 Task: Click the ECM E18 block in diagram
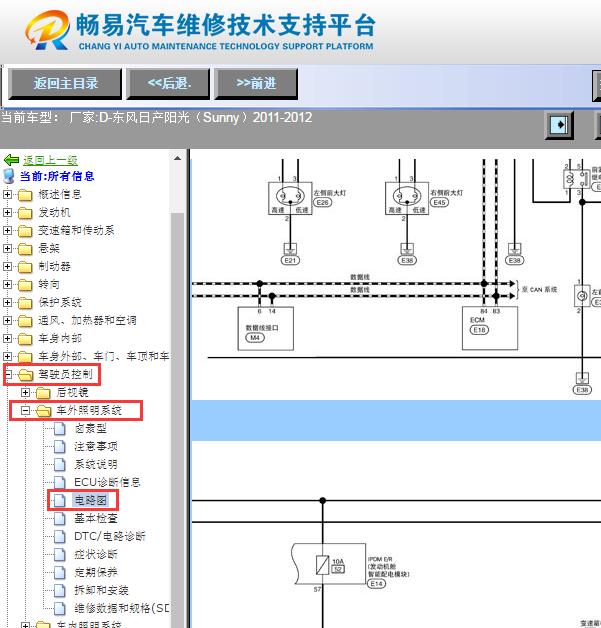click(x=490, y=328)
